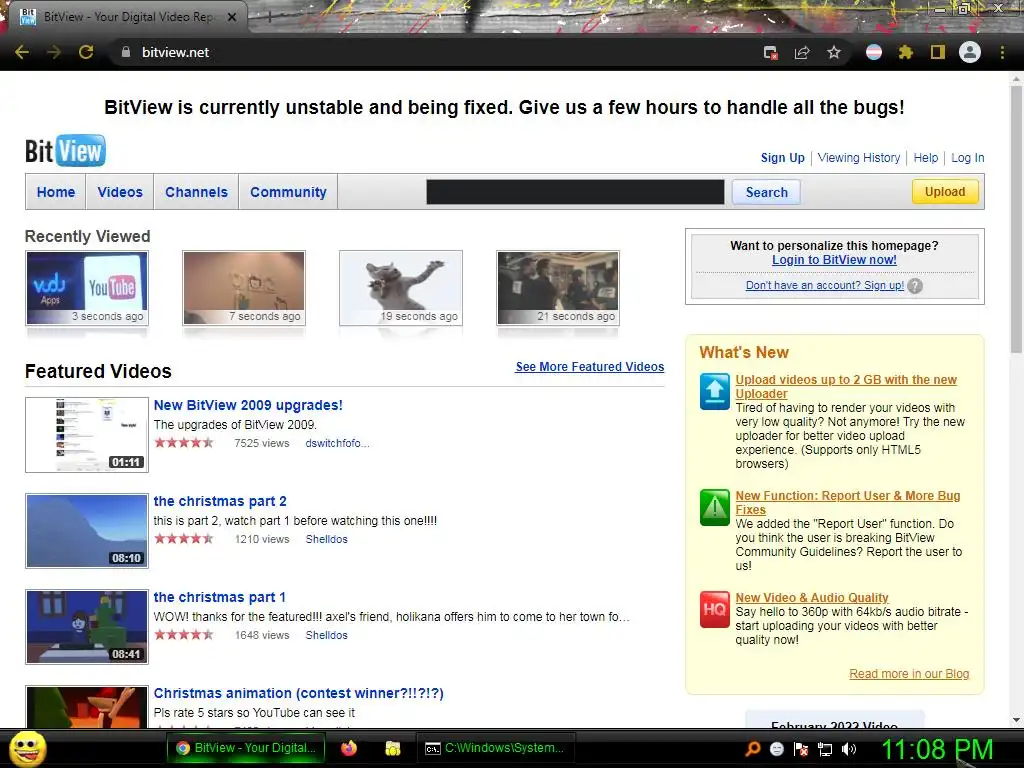Click Login to BitView now link
The width and height of the screenshot is (1024, 768).
point(834,259)
